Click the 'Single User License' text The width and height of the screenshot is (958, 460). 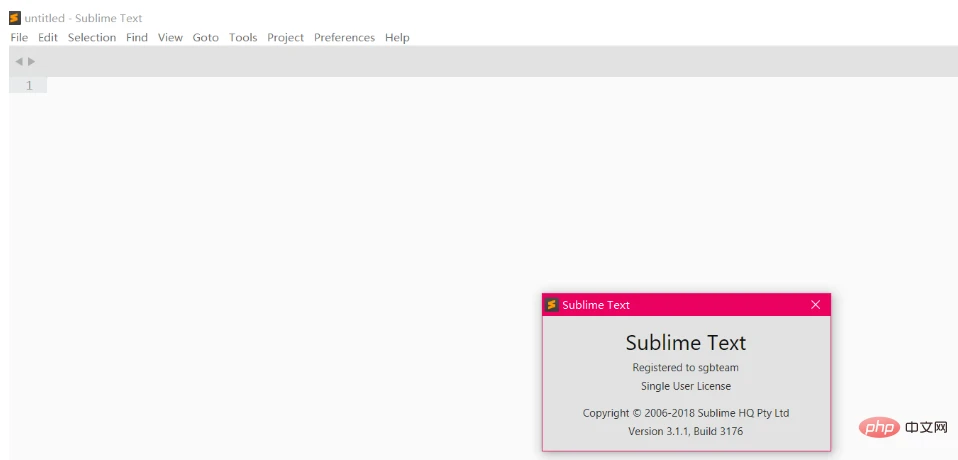686,386
